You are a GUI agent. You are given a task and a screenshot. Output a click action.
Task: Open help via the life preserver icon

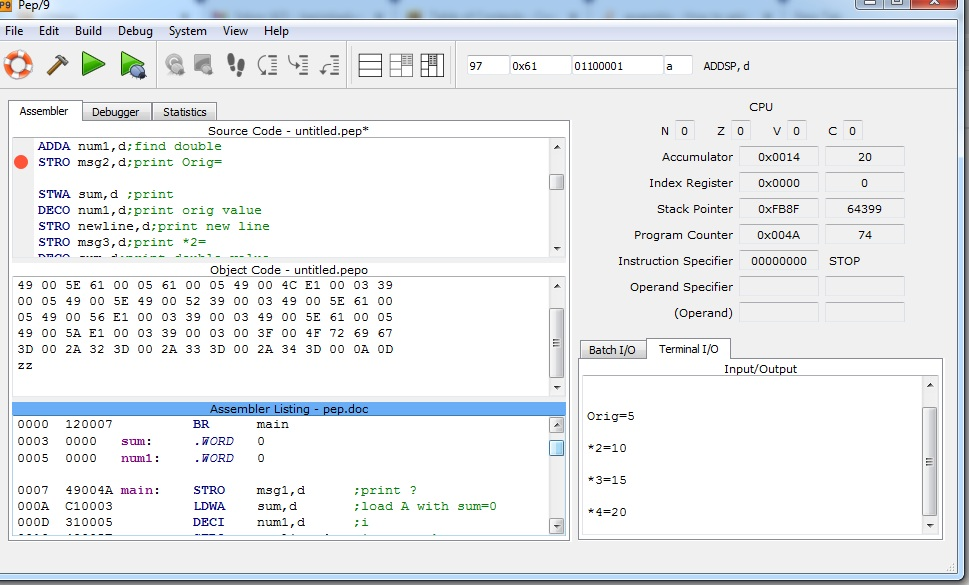[x=18, y=64]
